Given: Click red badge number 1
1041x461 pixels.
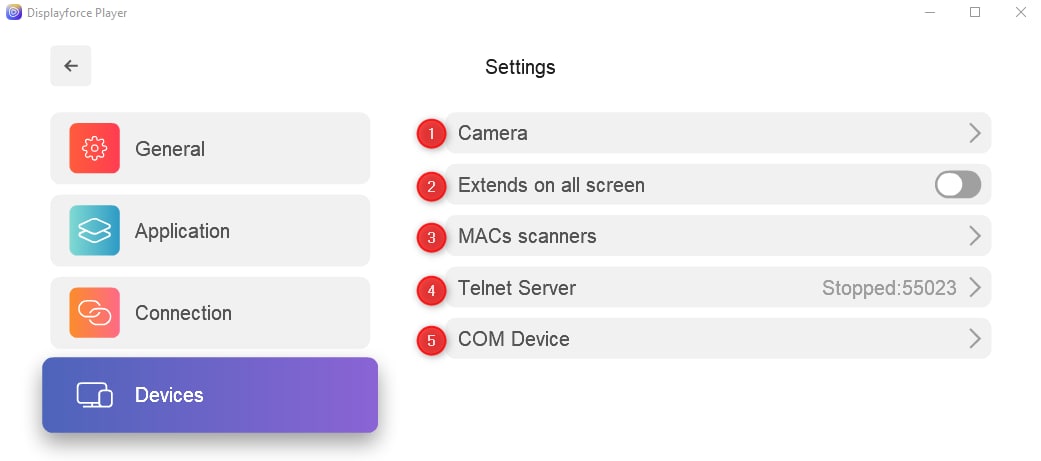Looking at the screenshot, I should pos(432,134).
